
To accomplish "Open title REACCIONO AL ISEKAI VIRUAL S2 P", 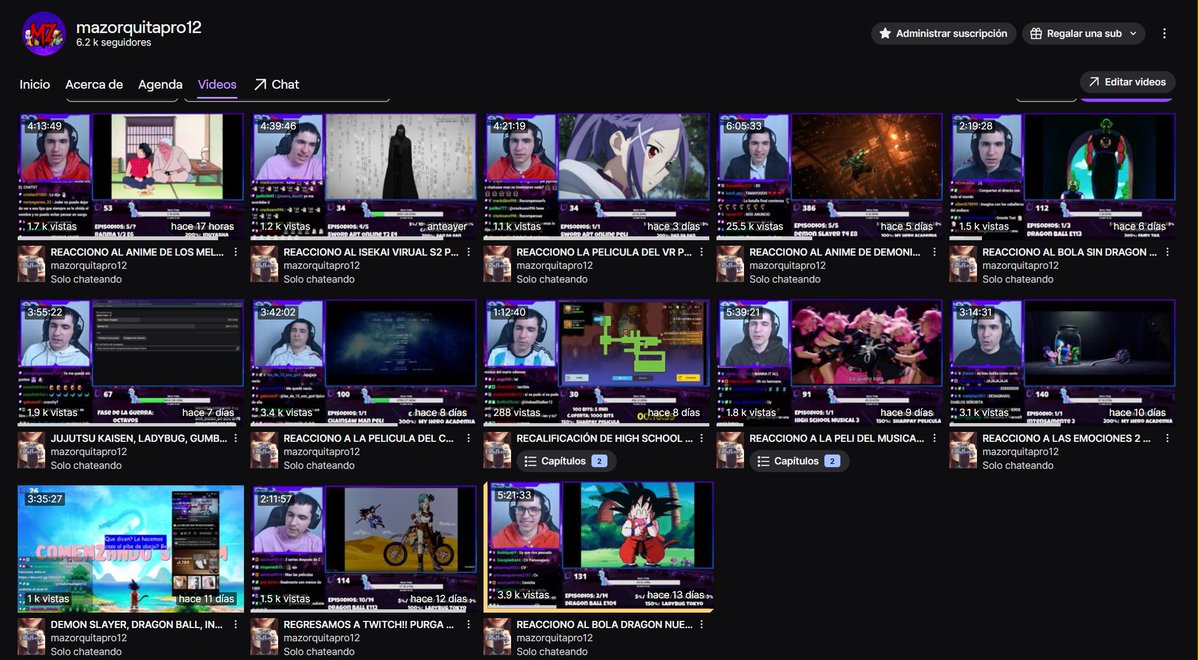I will (x=371, y=252).
